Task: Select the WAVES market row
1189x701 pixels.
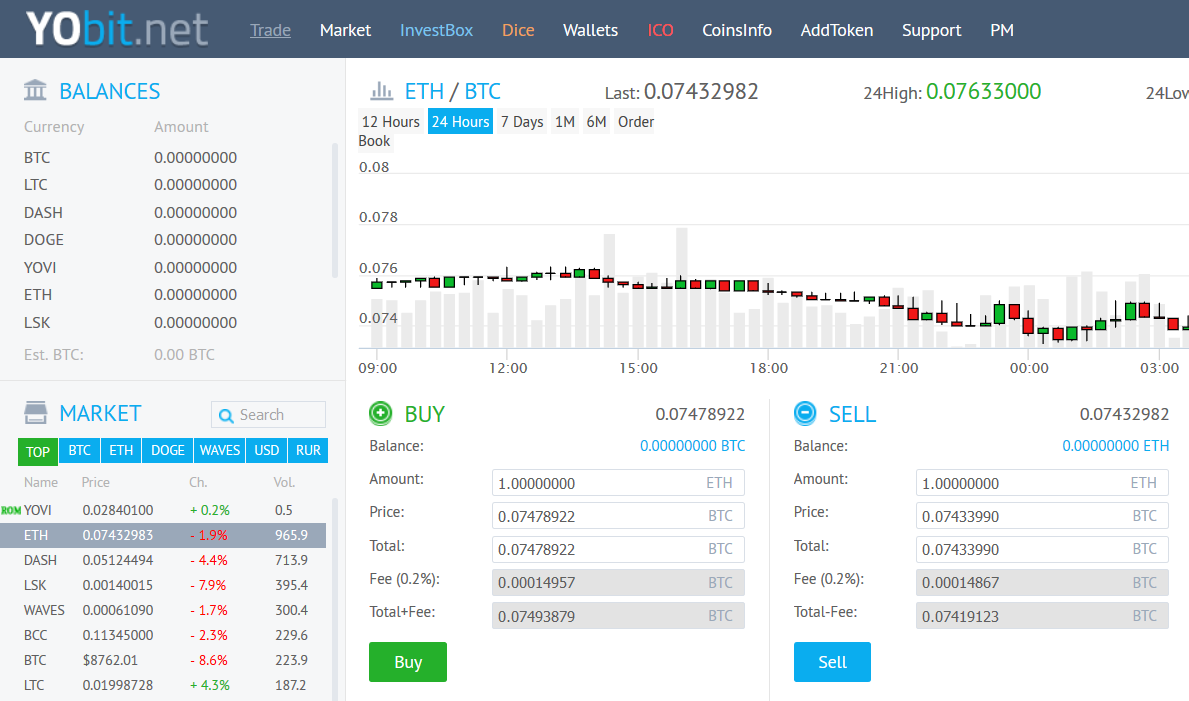Action: pyautogui.click(x=163, y=610)
